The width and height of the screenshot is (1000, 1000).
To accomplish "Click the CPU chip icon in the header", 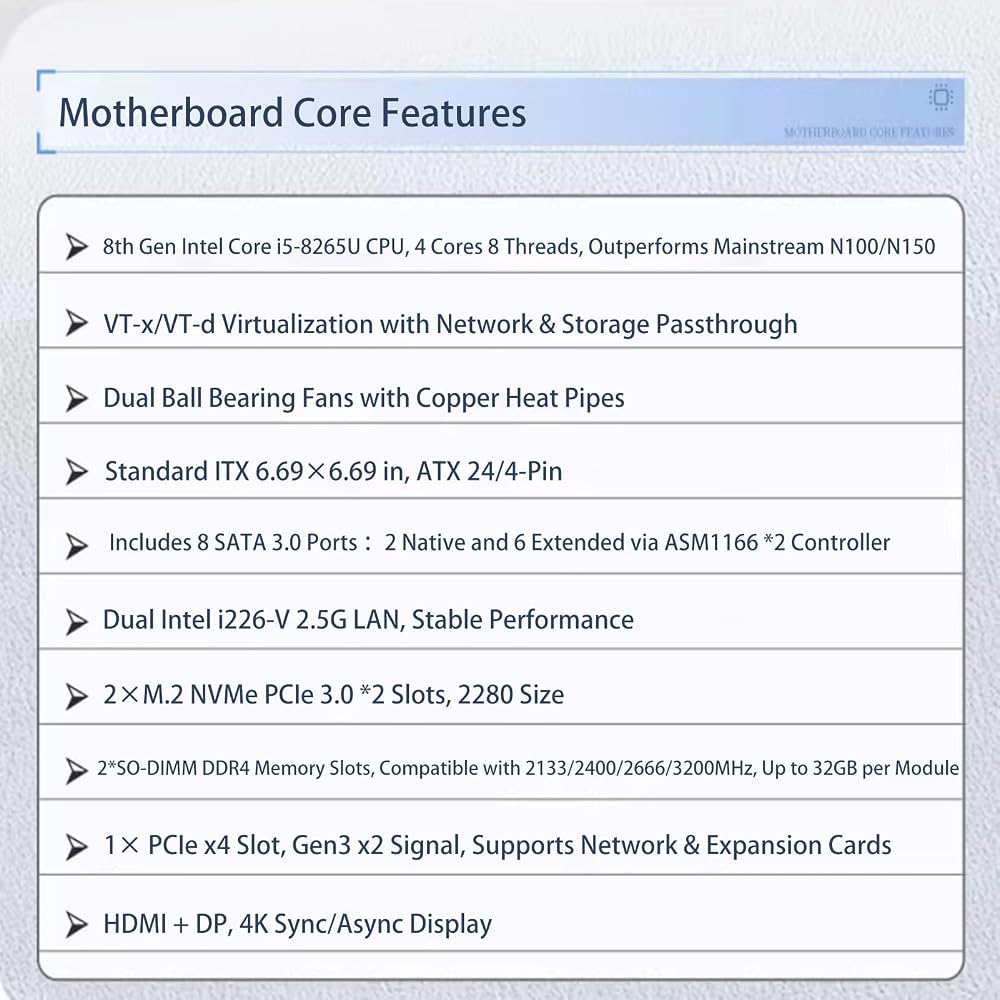I will coord(941,97).
